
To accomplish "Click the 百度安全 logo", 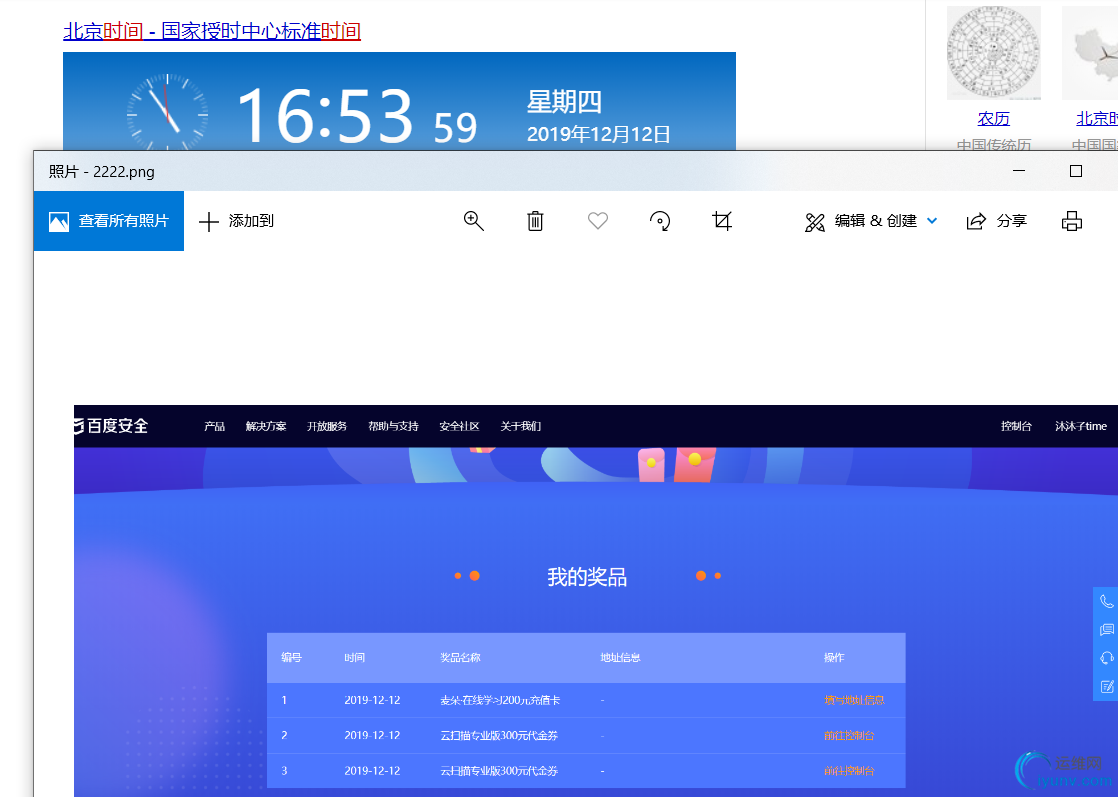I will (111, 426).
